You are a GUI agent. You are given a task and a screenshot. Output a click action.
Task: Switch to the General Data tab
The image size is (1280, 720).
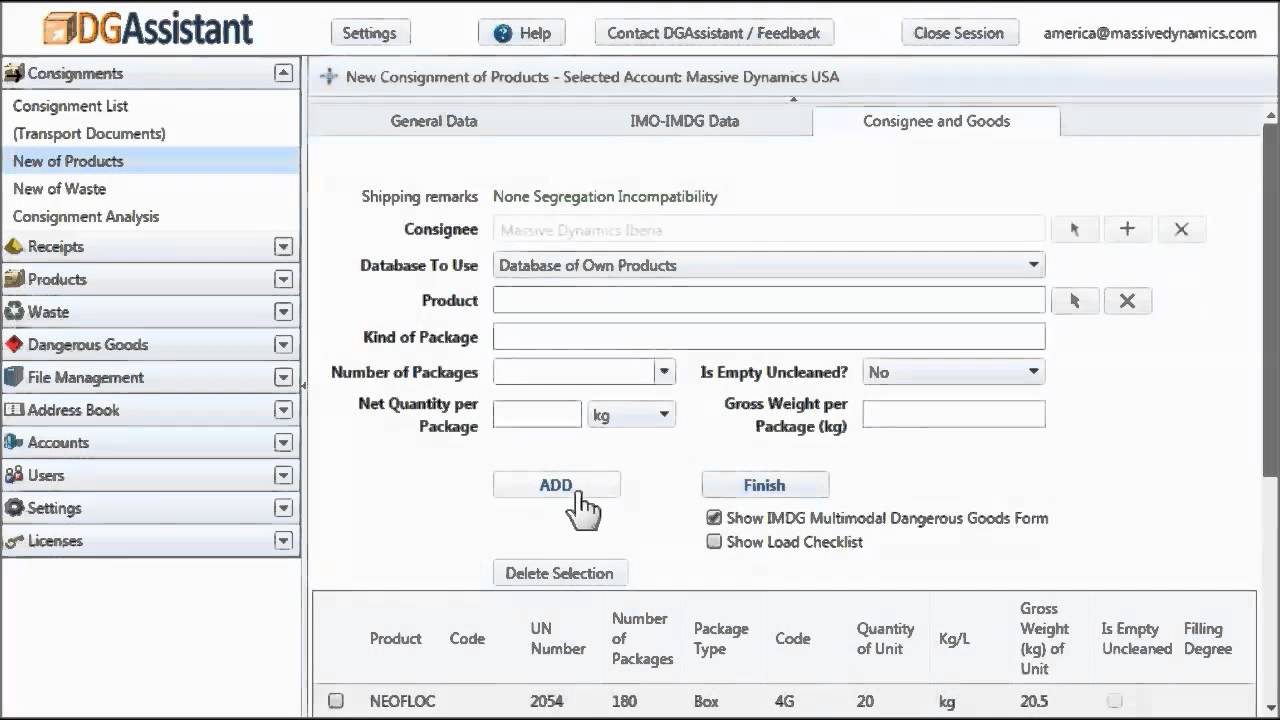(x=433, y=121)
